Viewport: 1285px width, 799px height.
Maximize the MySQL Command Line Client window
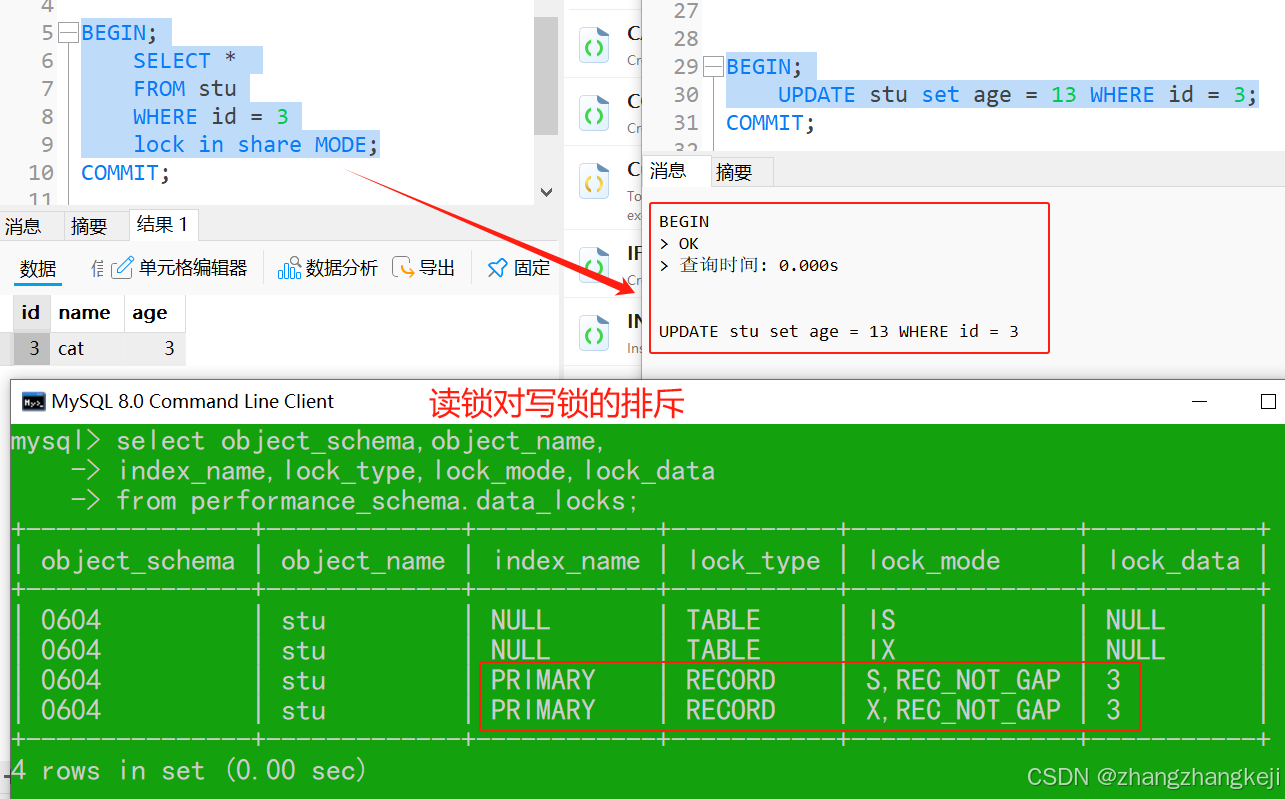click(x=1268, y=402)
